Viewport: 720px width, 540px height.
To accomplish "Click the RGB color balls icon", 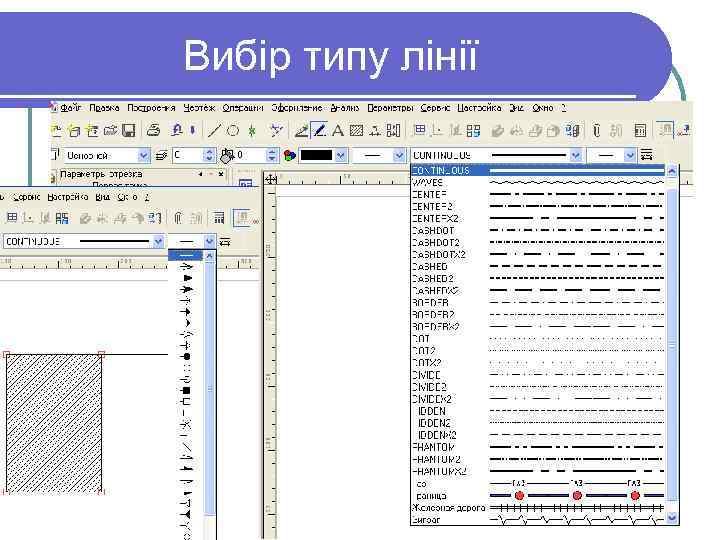I will point(289,156).
